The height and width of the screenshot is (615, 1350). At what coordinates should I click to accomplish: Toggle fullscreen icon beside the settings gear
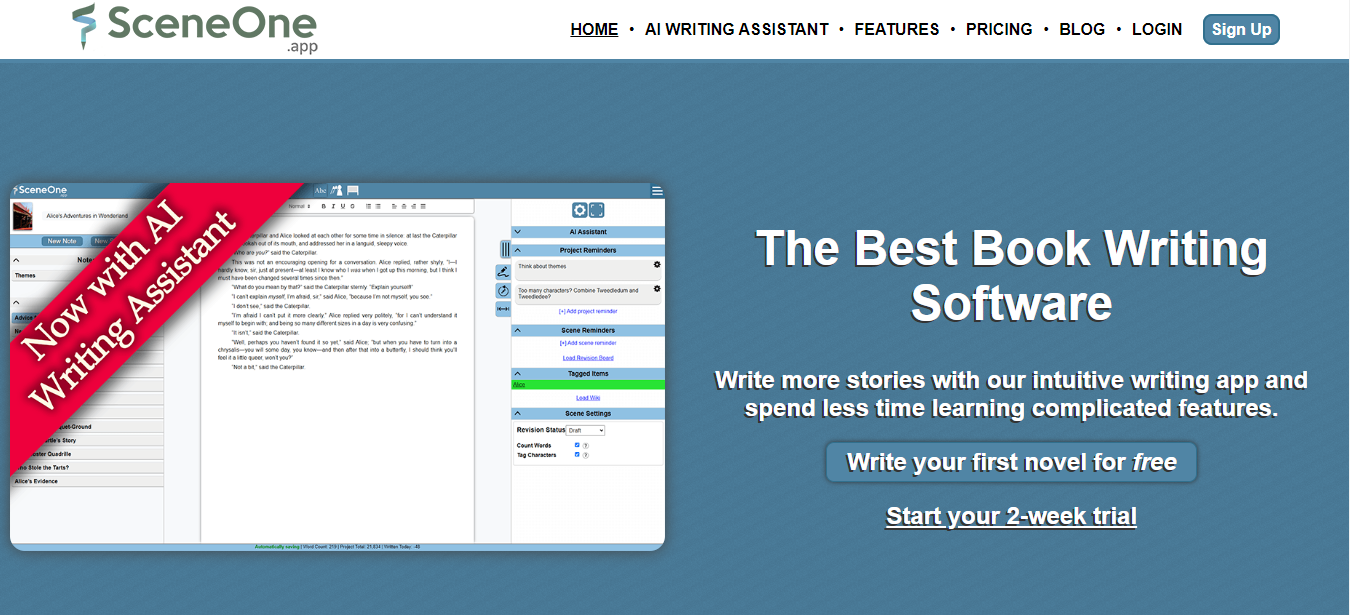[x=597, y=210]
